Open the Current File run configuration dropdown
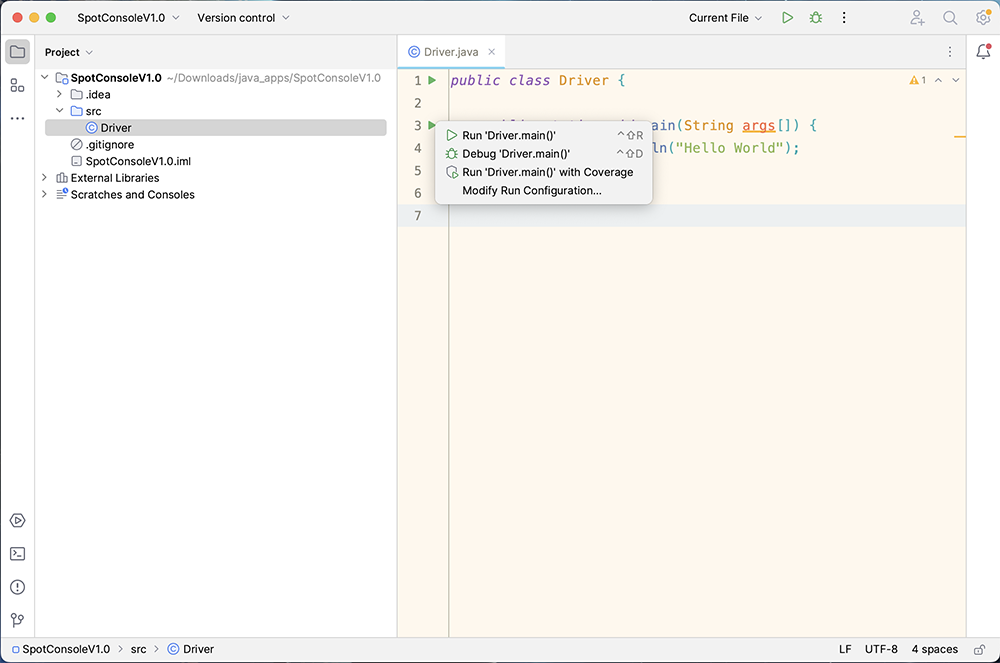This screenshot has width=1000, height=663. pyautogui.click(x=725, y=18)
